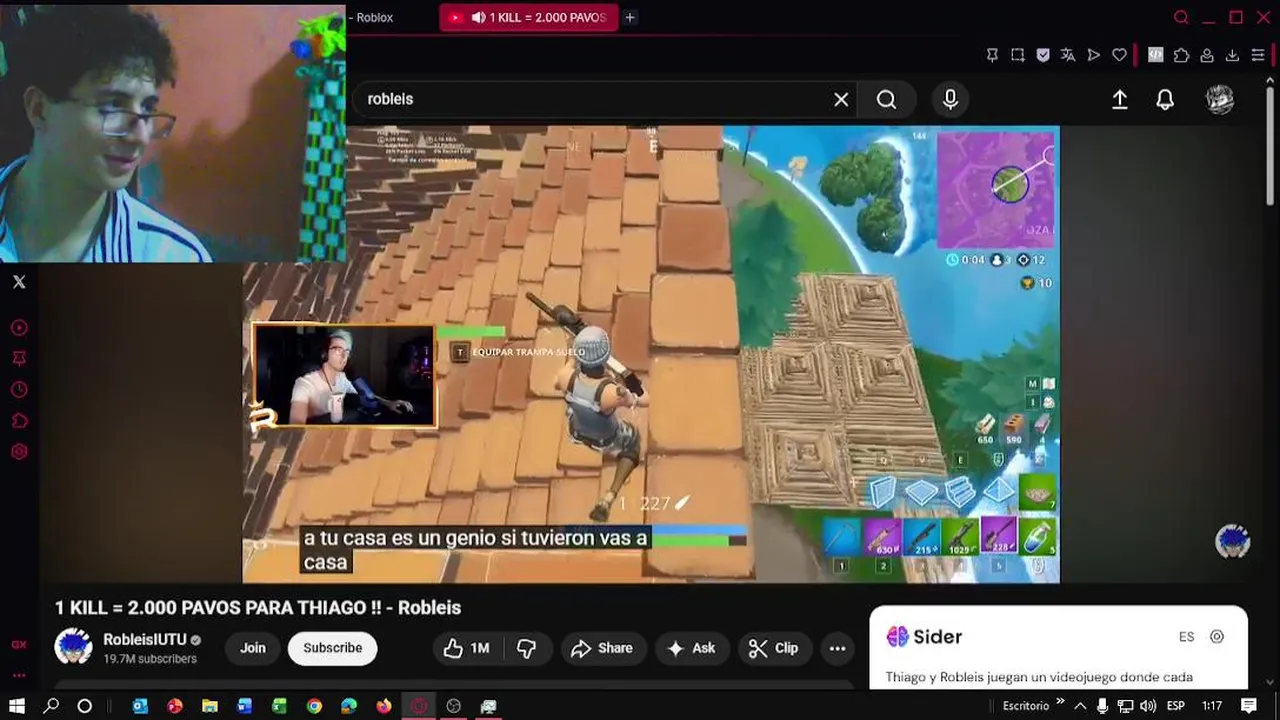The image size is (1280, 720).
Task: Open the code extension icon in toolbar
Action: click(x=1156, y=55)
